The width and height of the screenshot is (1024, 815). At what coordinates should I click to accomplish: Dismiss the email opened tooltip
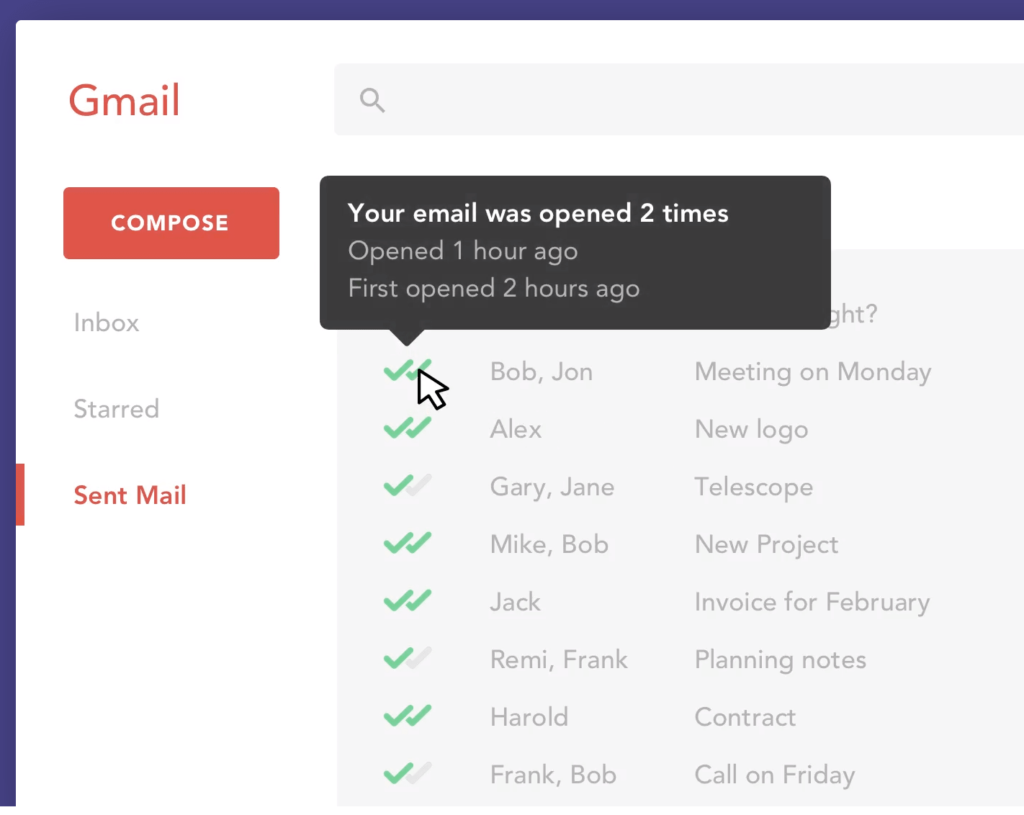click(575, 252)
